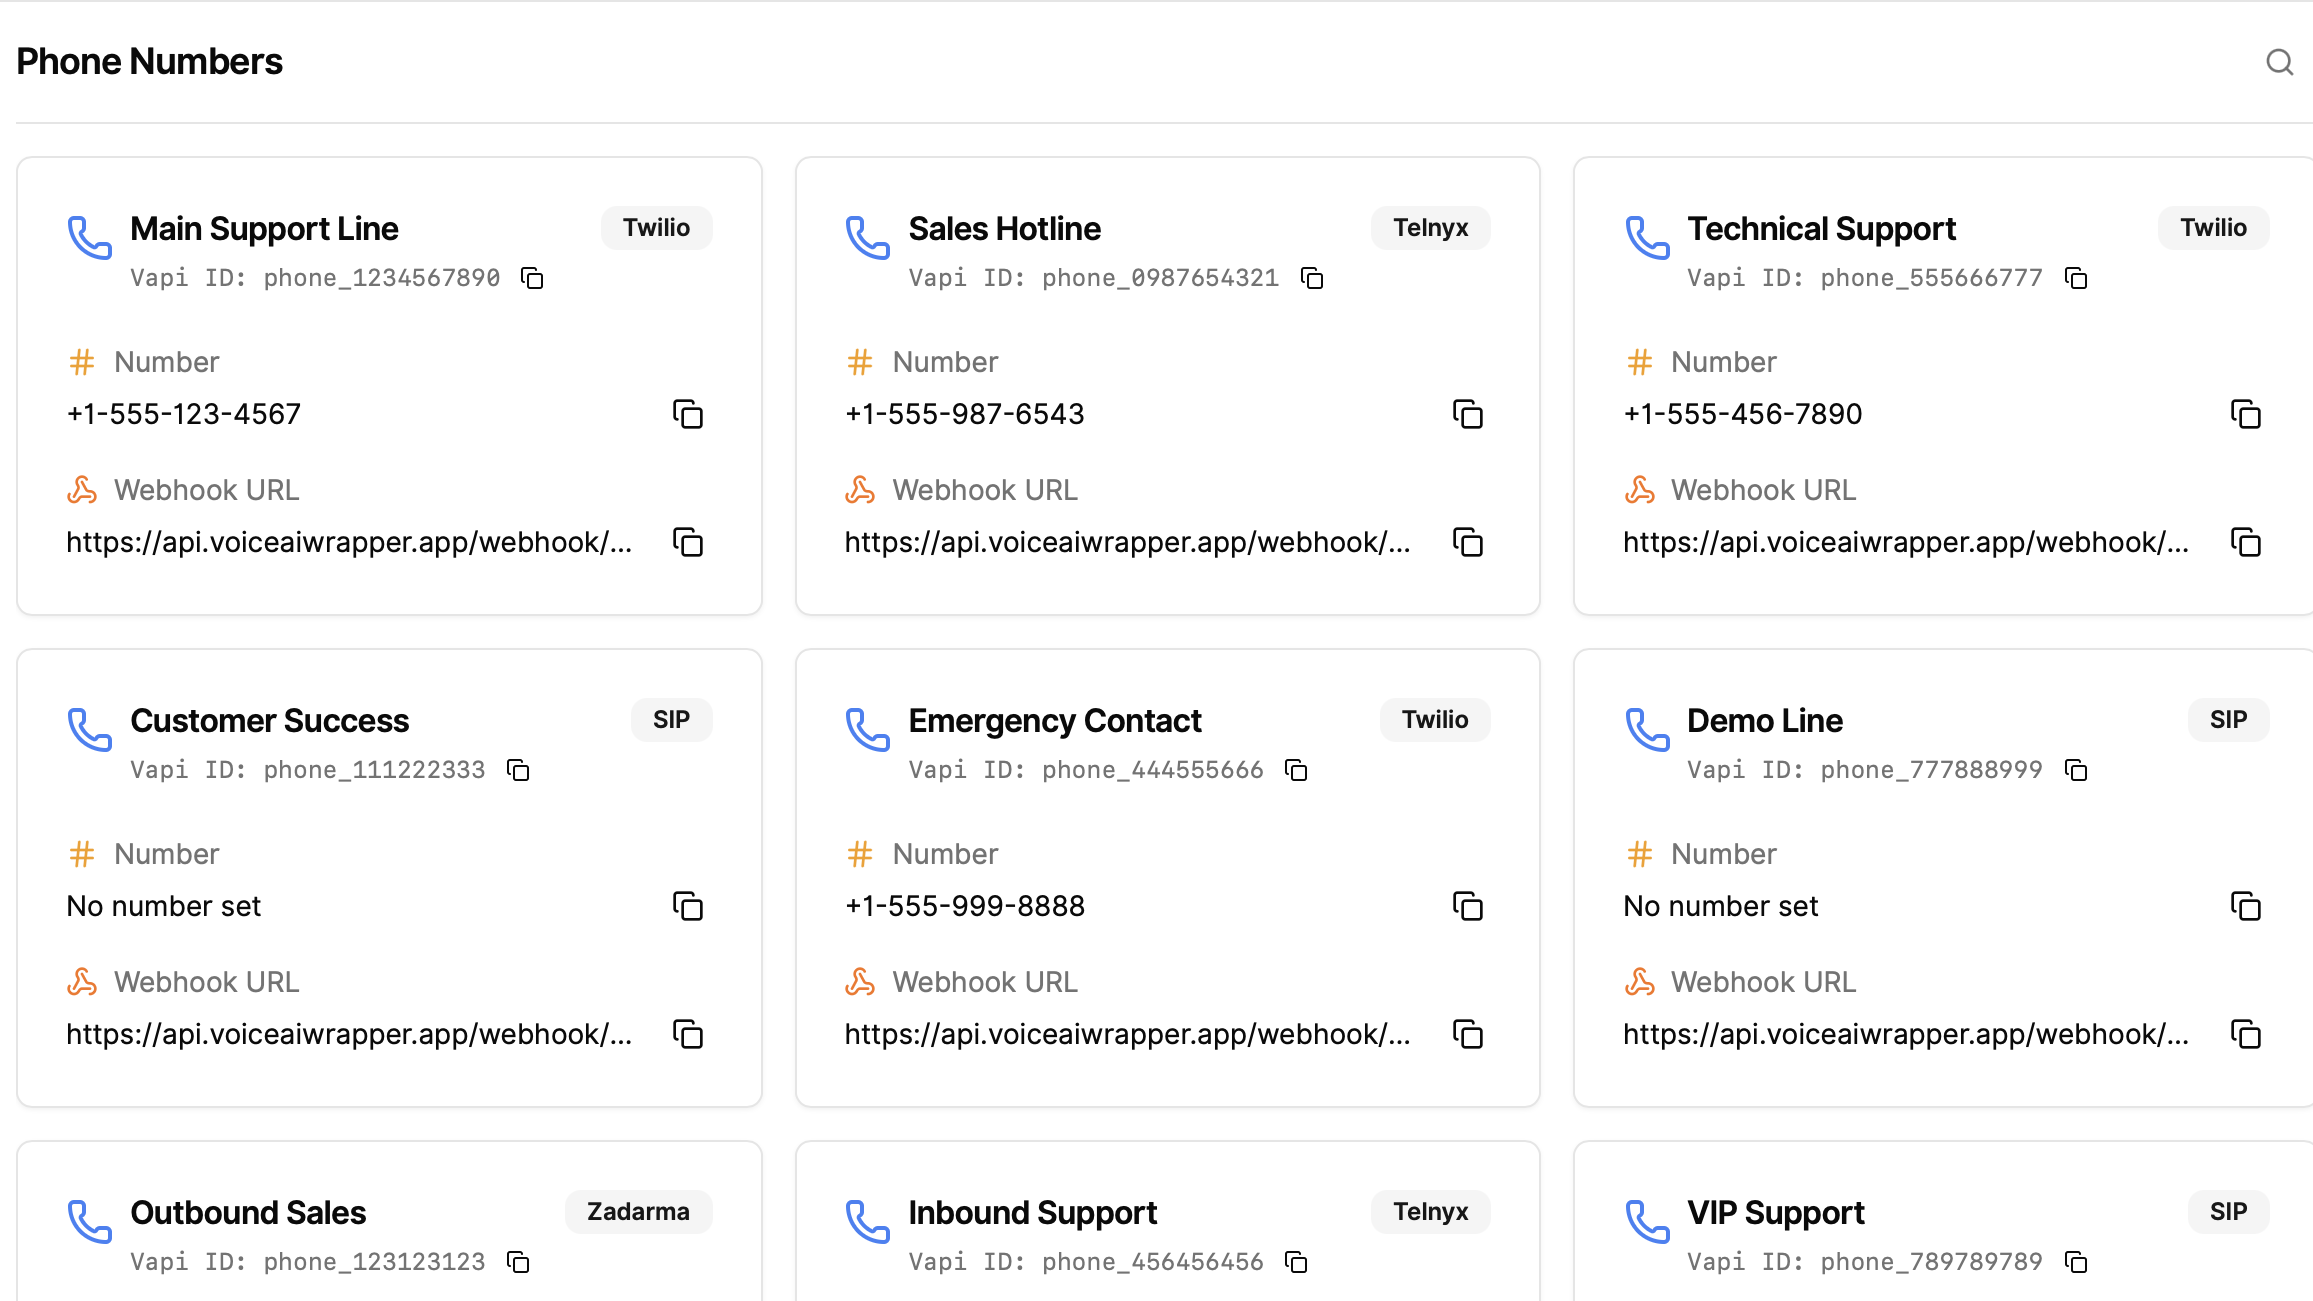Click the Demo Line phone icon
Screen dimensions: 2313x1301
point(1646,729)
